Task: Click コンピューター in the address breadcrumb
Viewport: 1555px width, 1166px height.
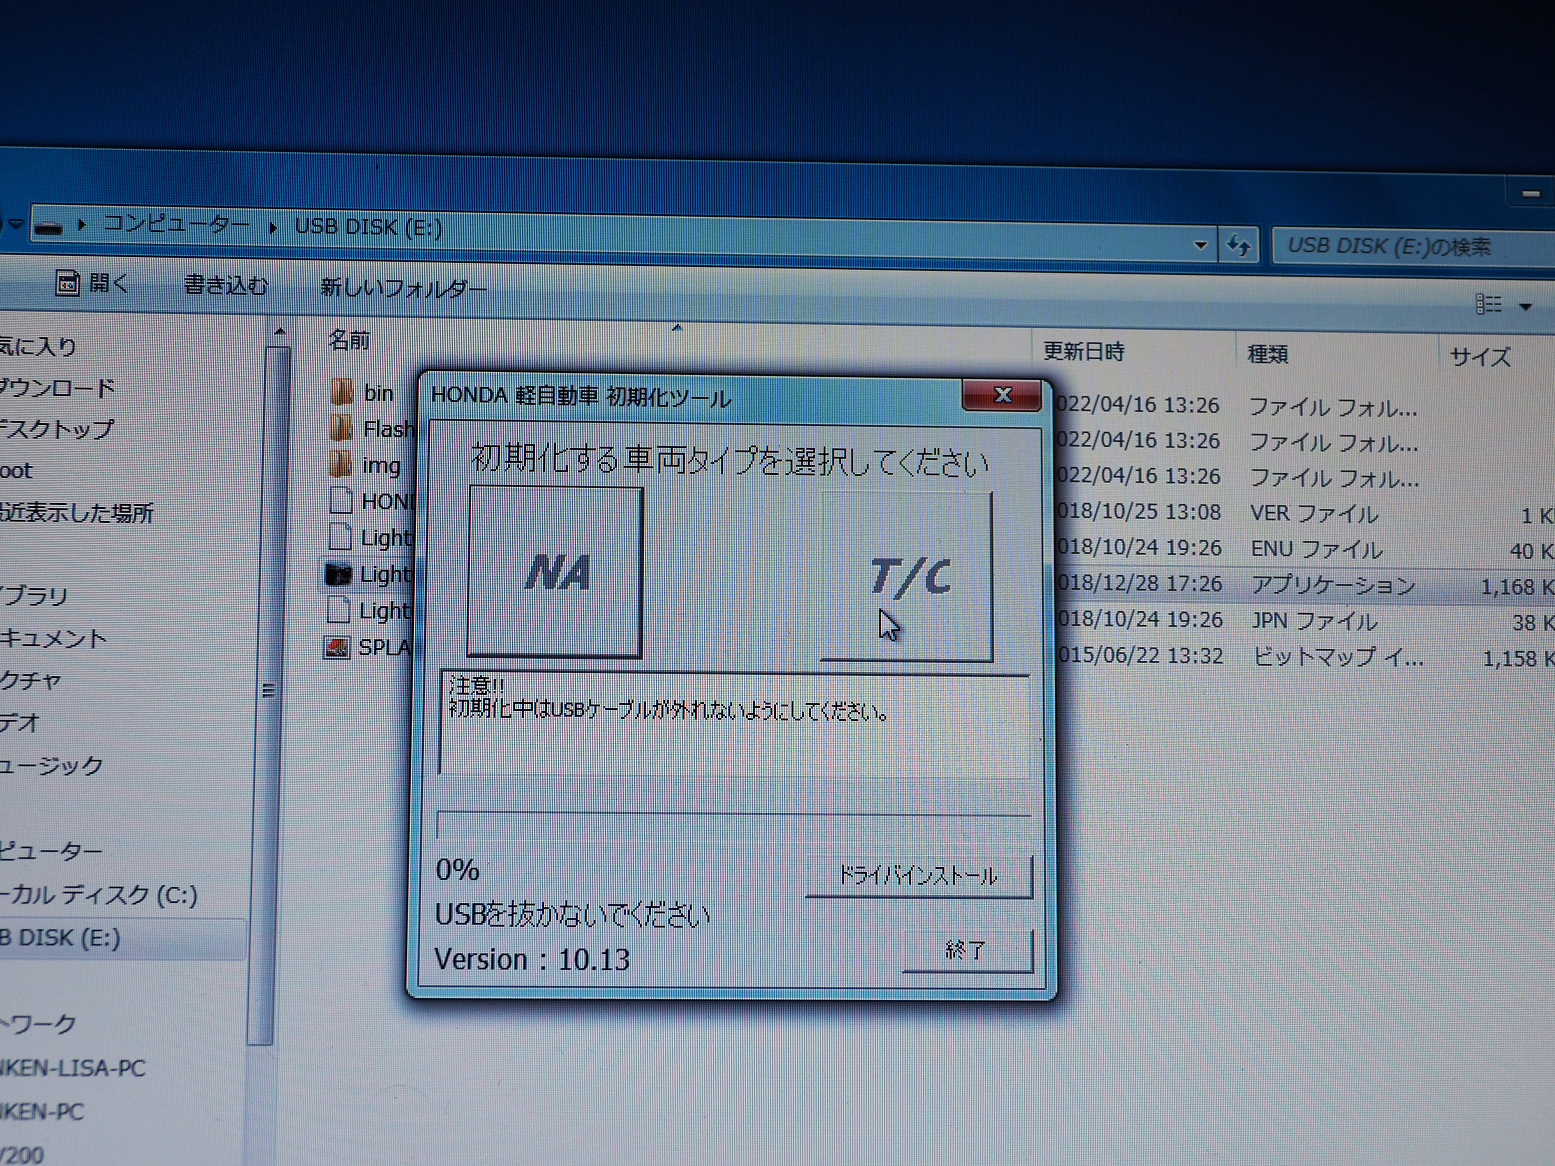Action: [x=176, y=224]
